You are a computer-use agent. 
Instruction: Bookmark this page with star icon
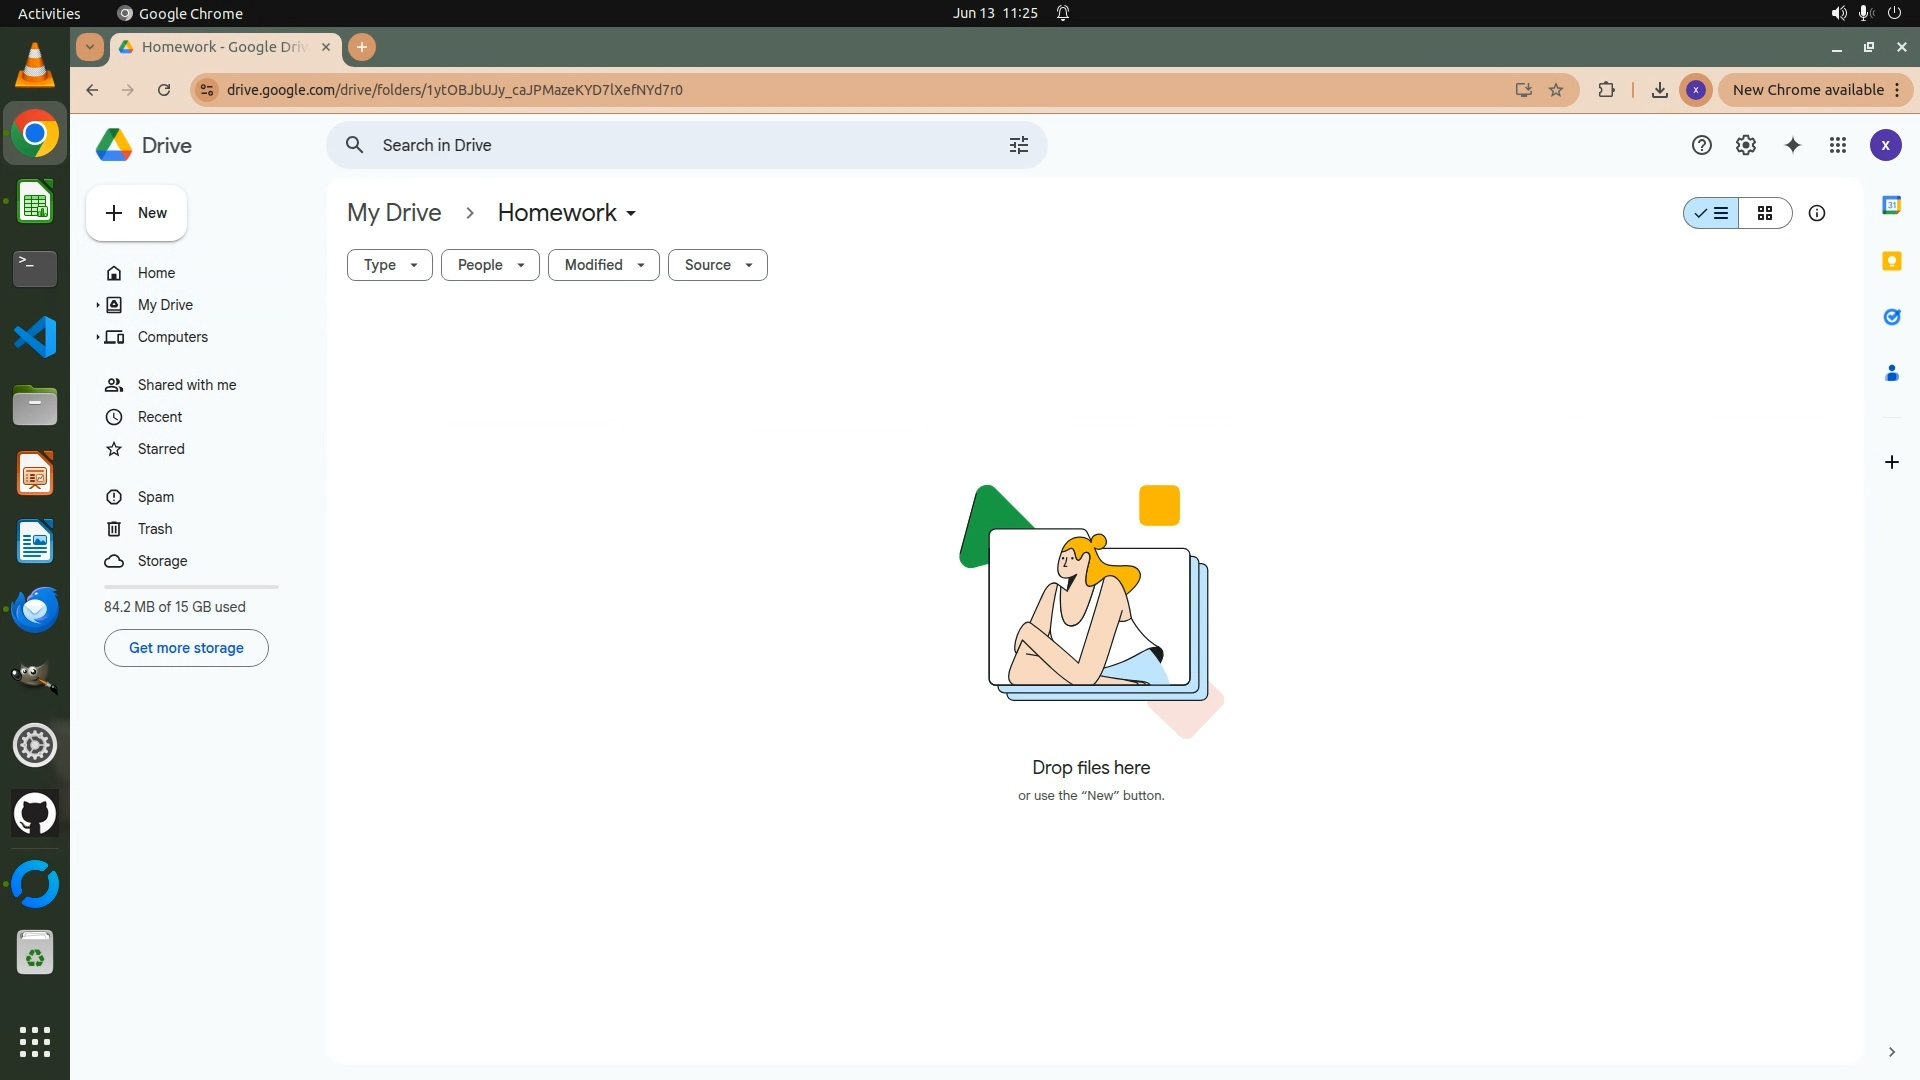pyautogui.click(x=1556, y=90)
